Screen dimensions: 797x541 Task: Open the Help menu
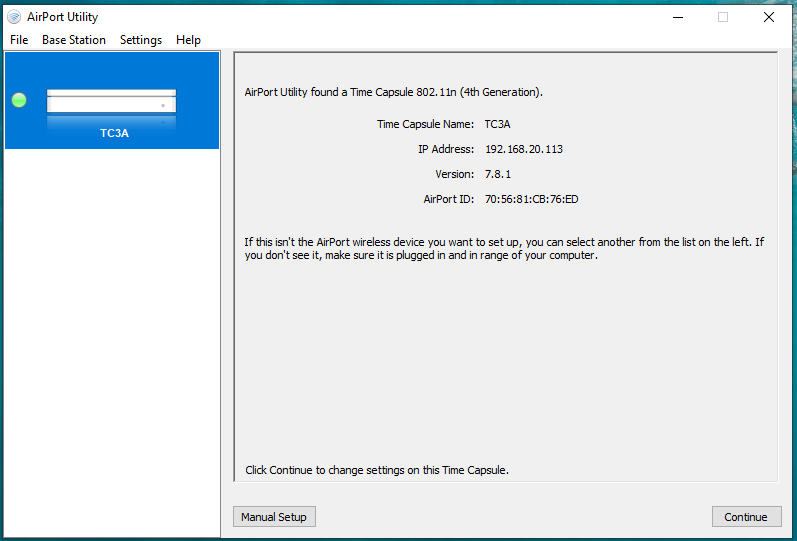188,40
